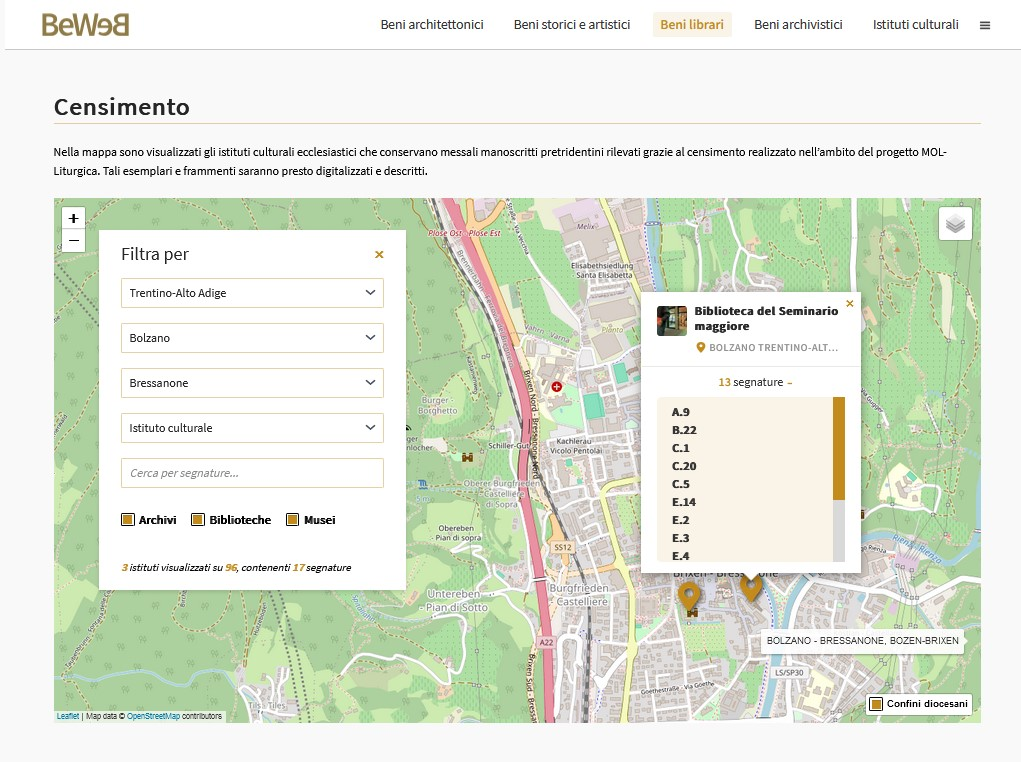
Task: Open signature C.20 from the list
Action: pyautogui.click(x=685, y=466)
